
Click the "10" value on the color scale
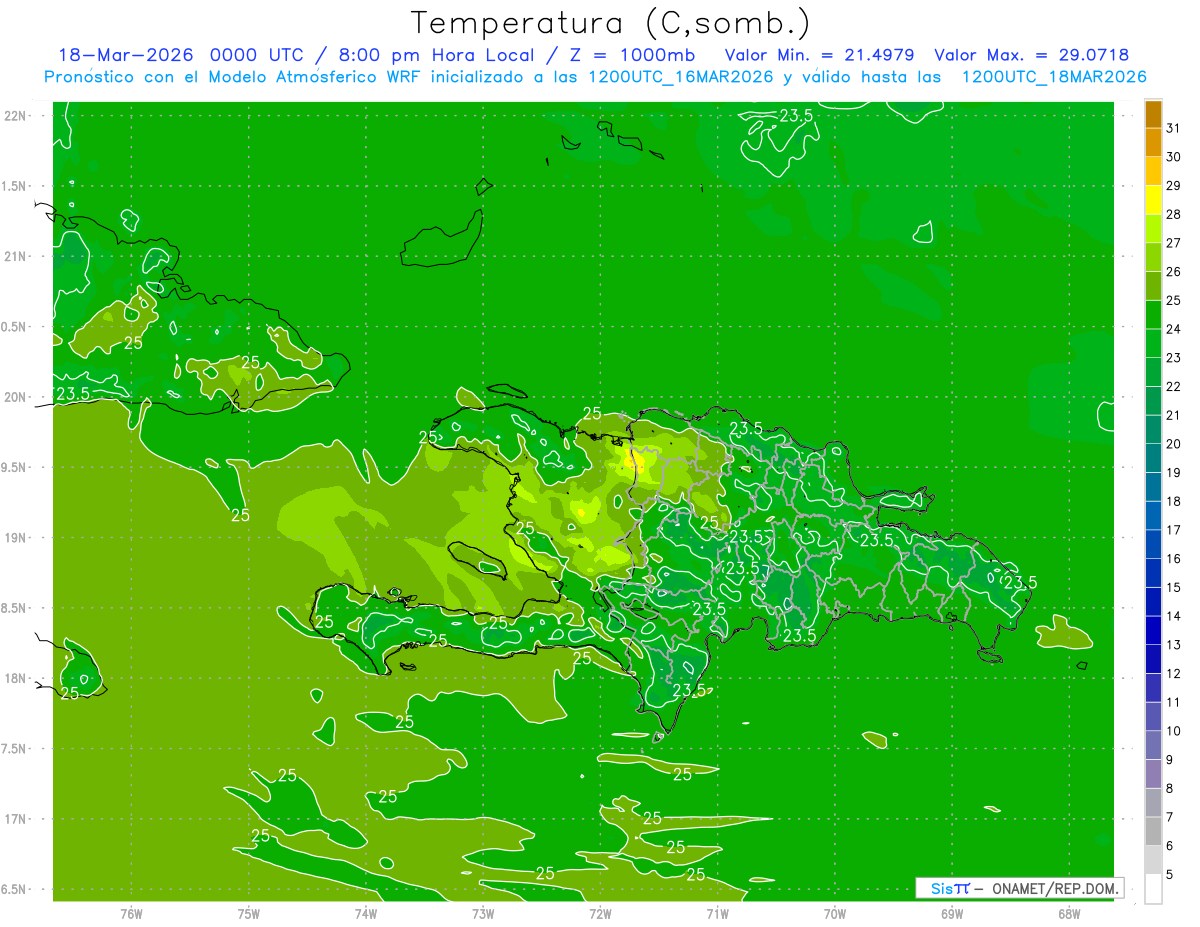point(1173,731)
